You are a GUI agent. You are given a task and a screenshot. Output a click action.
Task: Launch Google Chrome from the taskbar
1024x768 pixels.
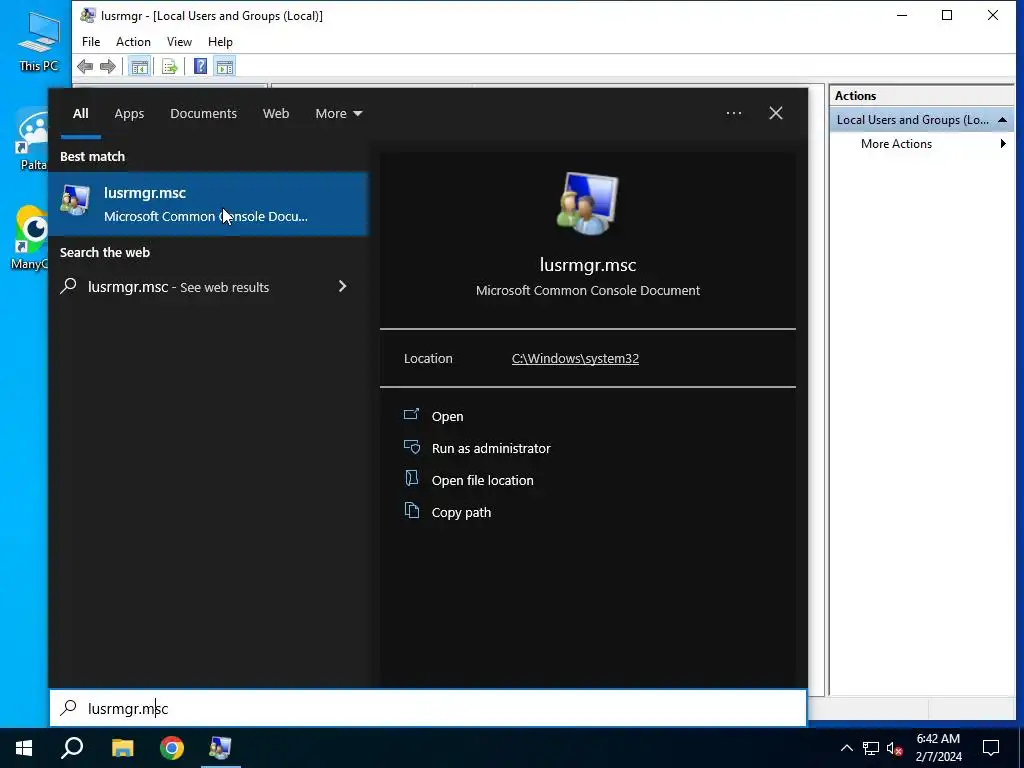[172, 748]
